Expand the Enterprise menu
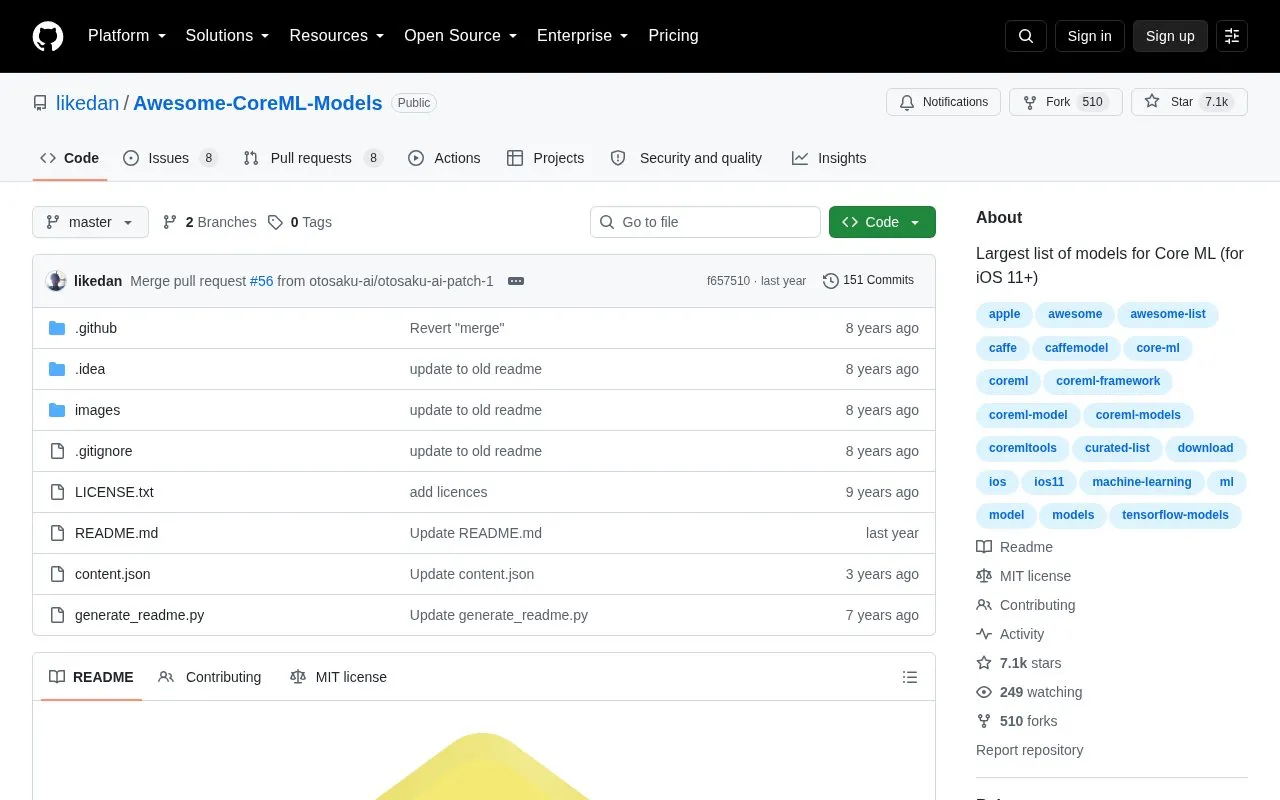The height and width of the screenshot is (800, 1280). [583, 36]
